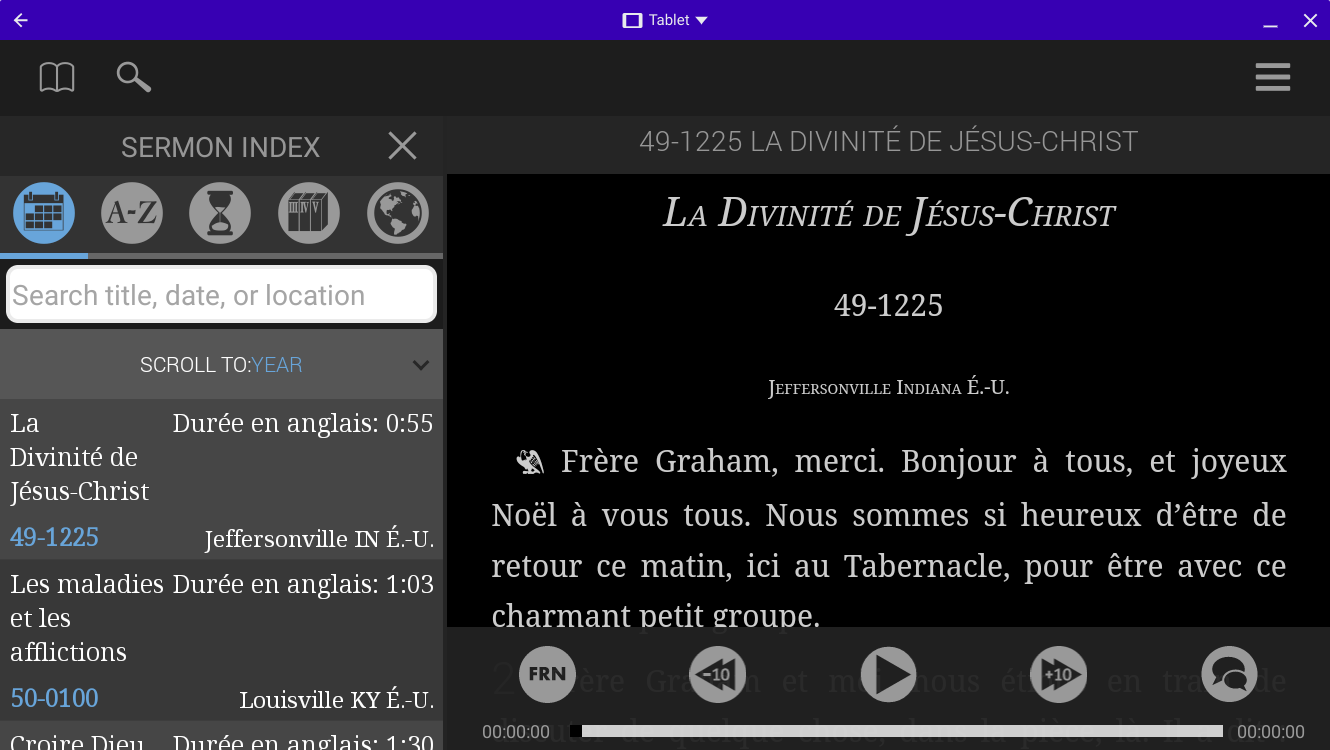This screenshot has height=750, width=1330.
Task: Open sermon La Divinité de Jésus-Christ in list
Action: coord(221,479)
